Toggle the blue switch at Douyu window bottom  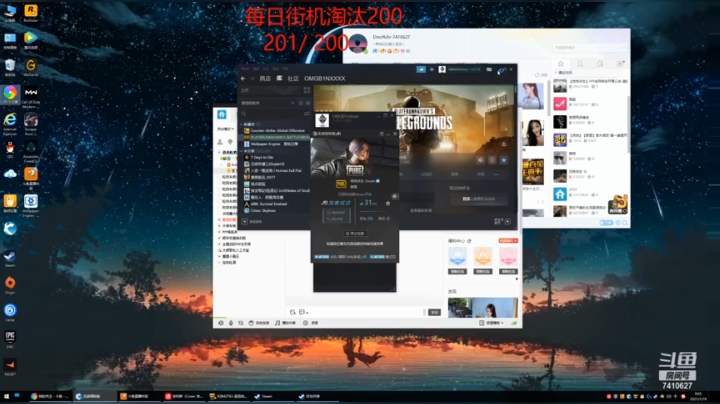click(x=606, y=223)
